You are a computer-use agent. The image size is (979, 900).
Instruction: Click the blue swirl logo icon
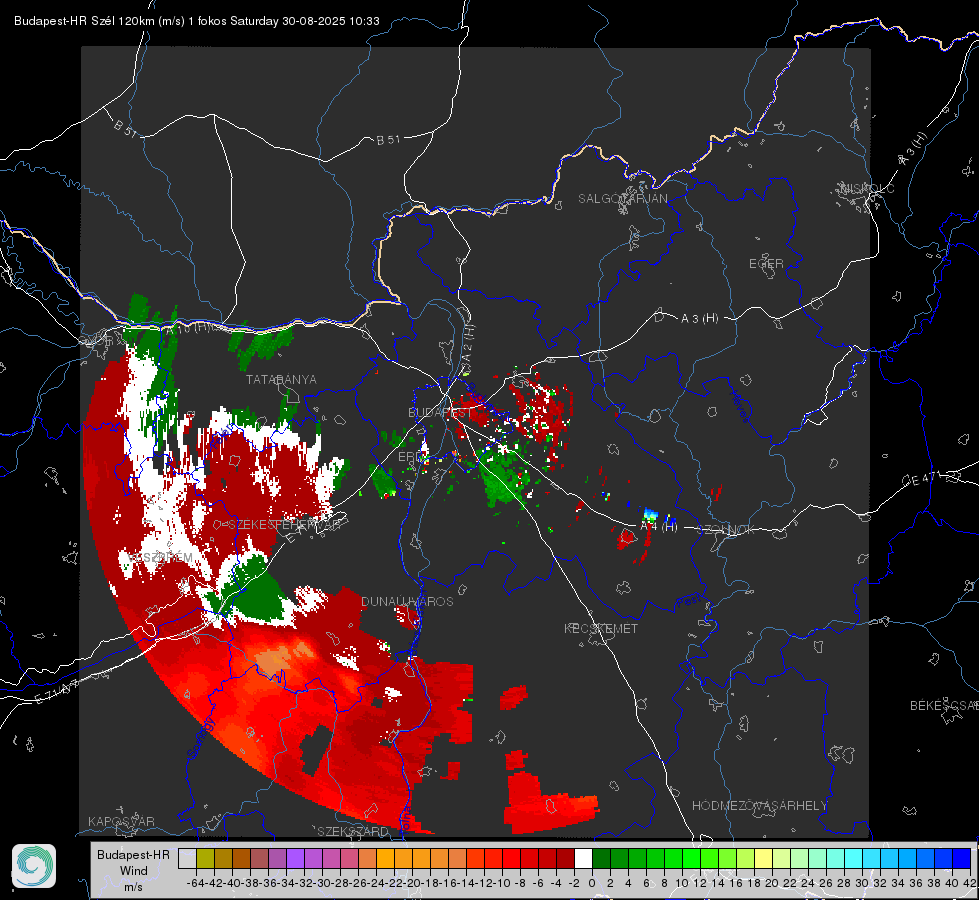34,866
